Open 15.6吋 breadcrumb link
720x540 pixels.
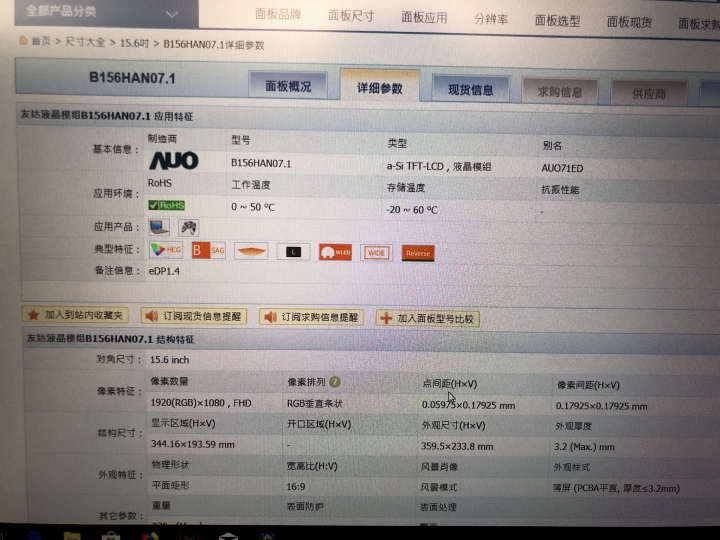(135, 43)
